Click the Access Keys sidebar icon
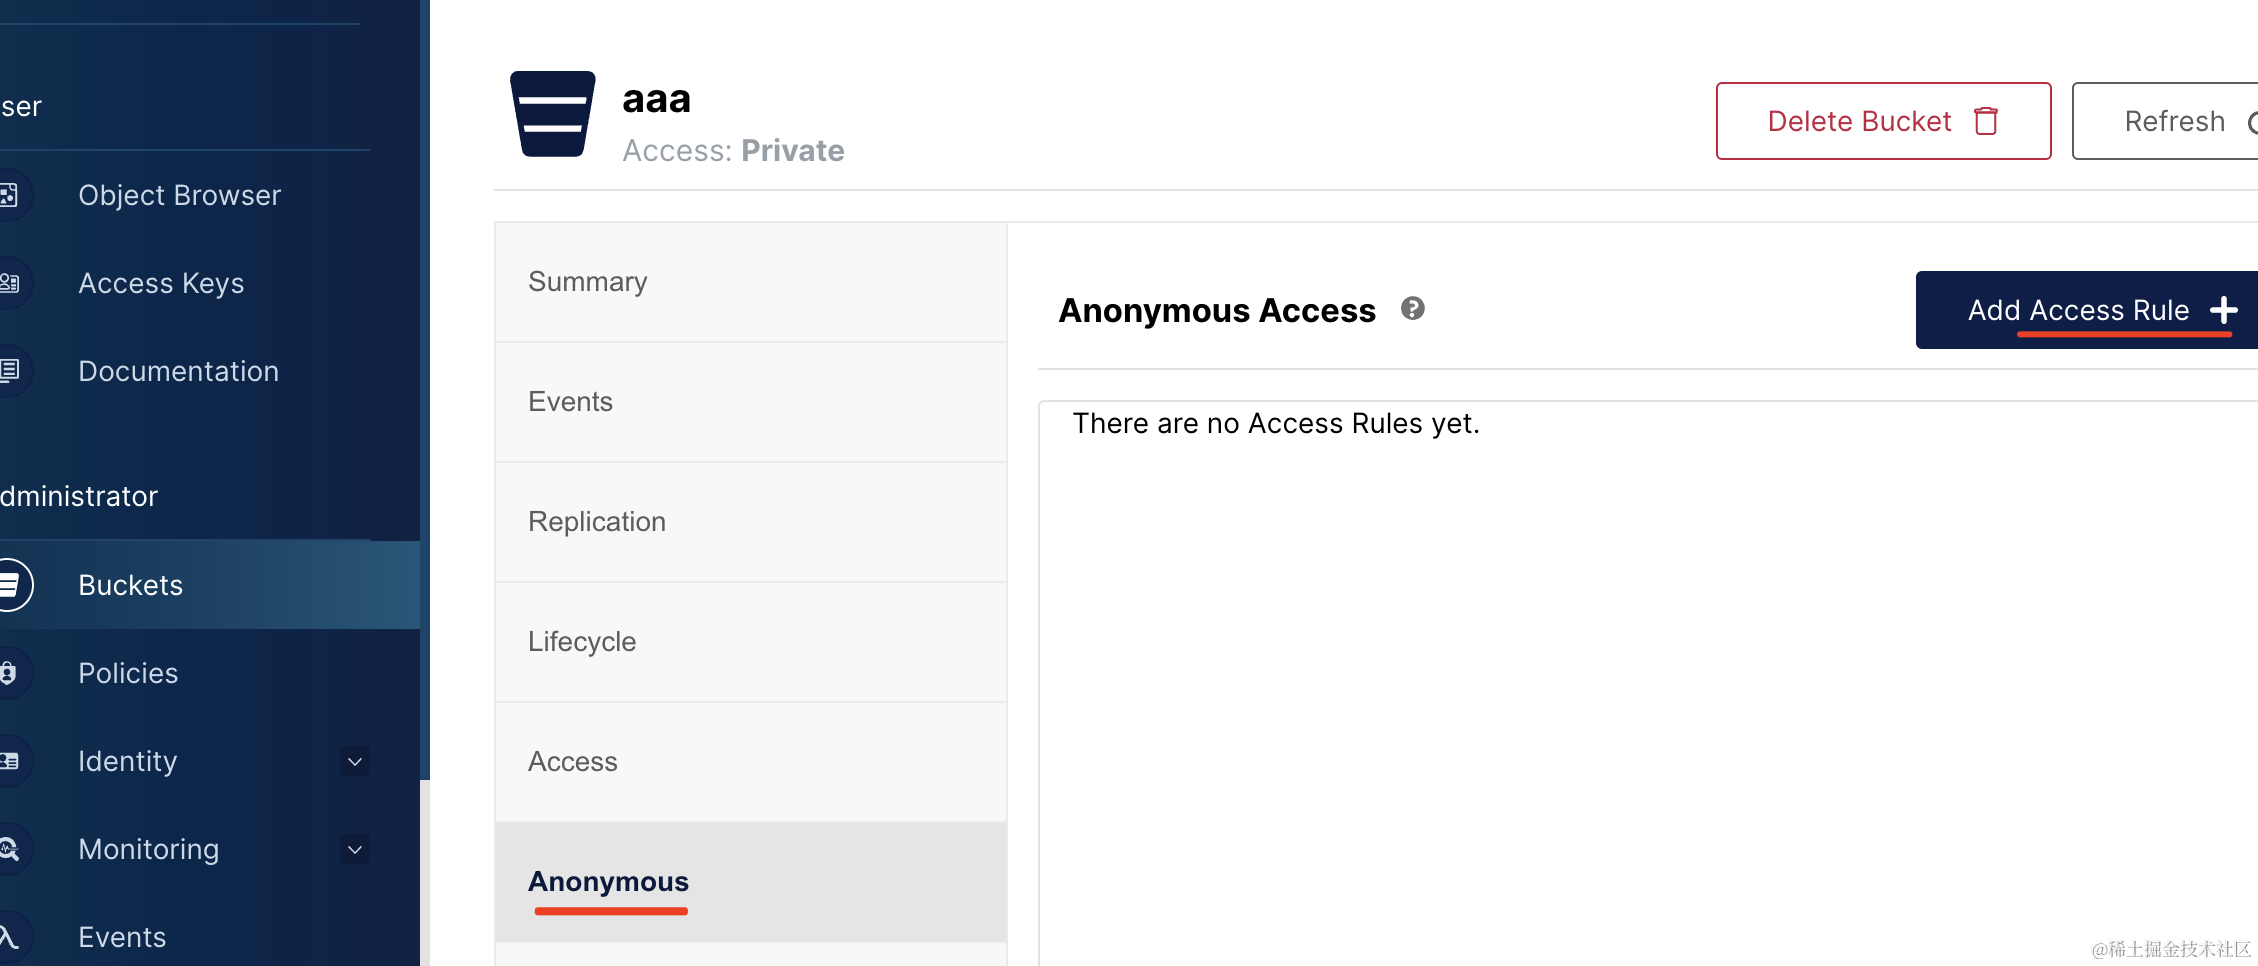 click(9, 283)
